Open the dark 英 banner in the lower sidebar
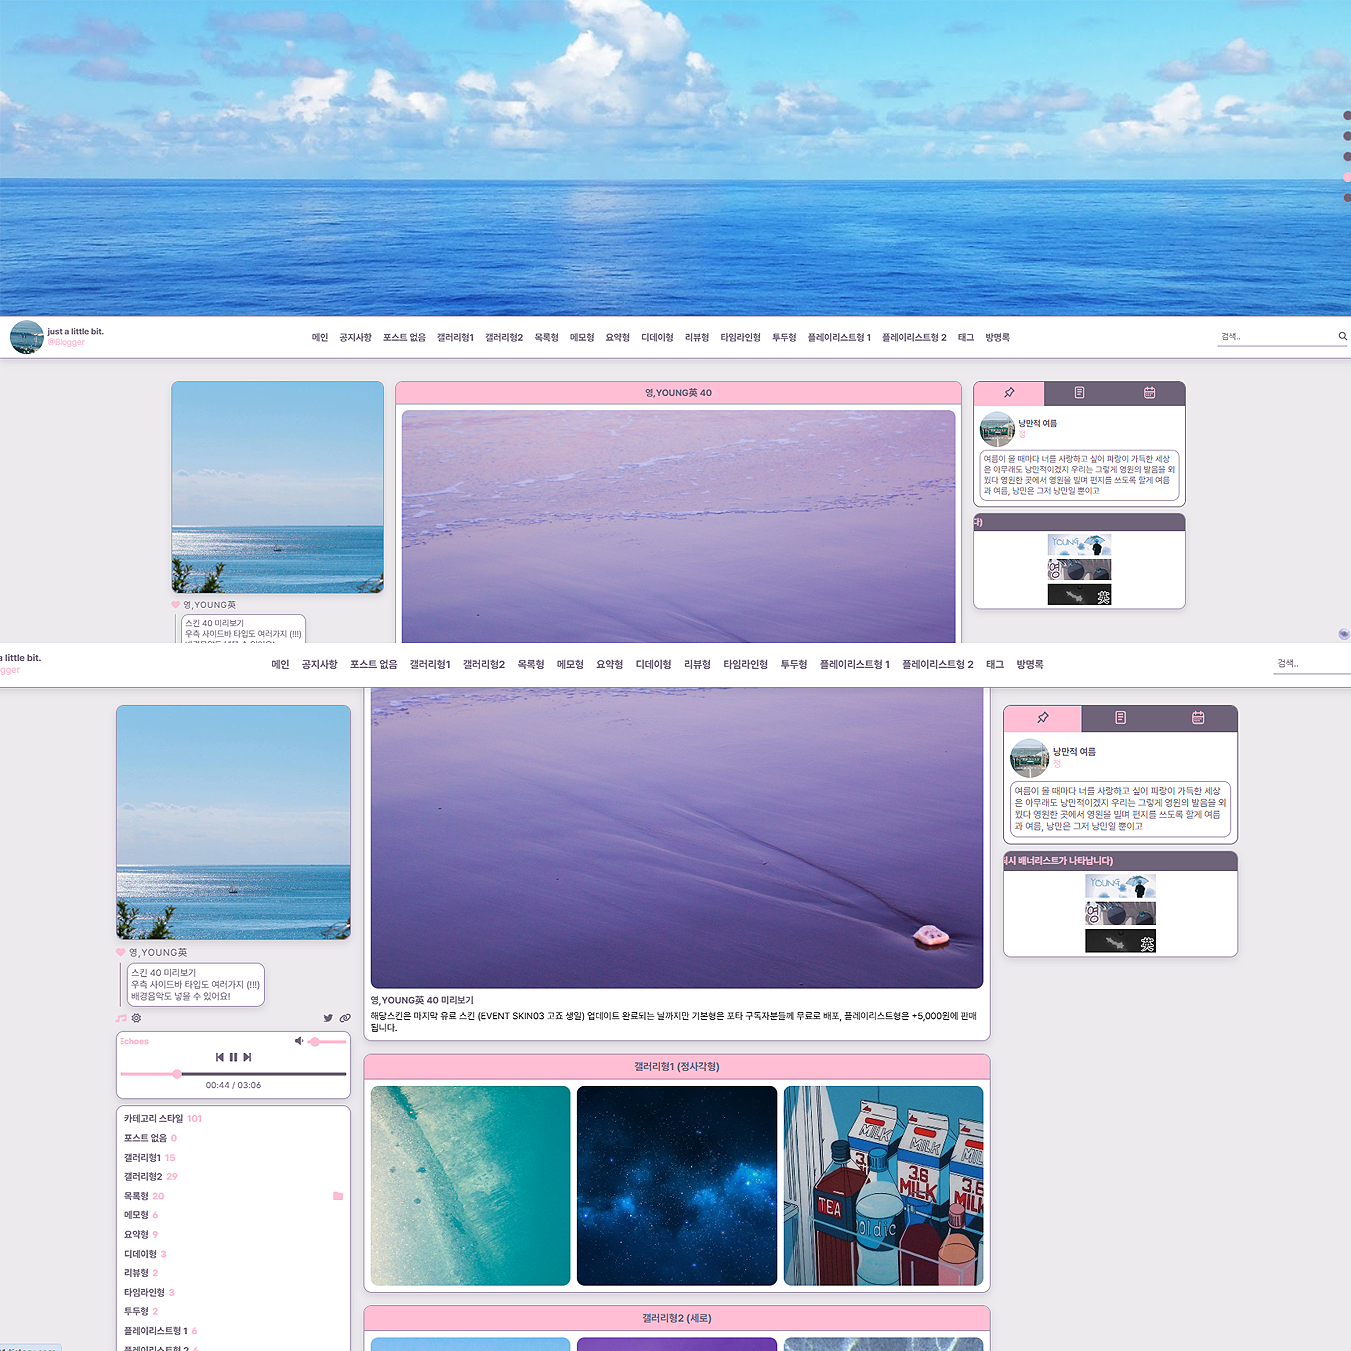The image size is (1351, 1351). (1120, 941)
